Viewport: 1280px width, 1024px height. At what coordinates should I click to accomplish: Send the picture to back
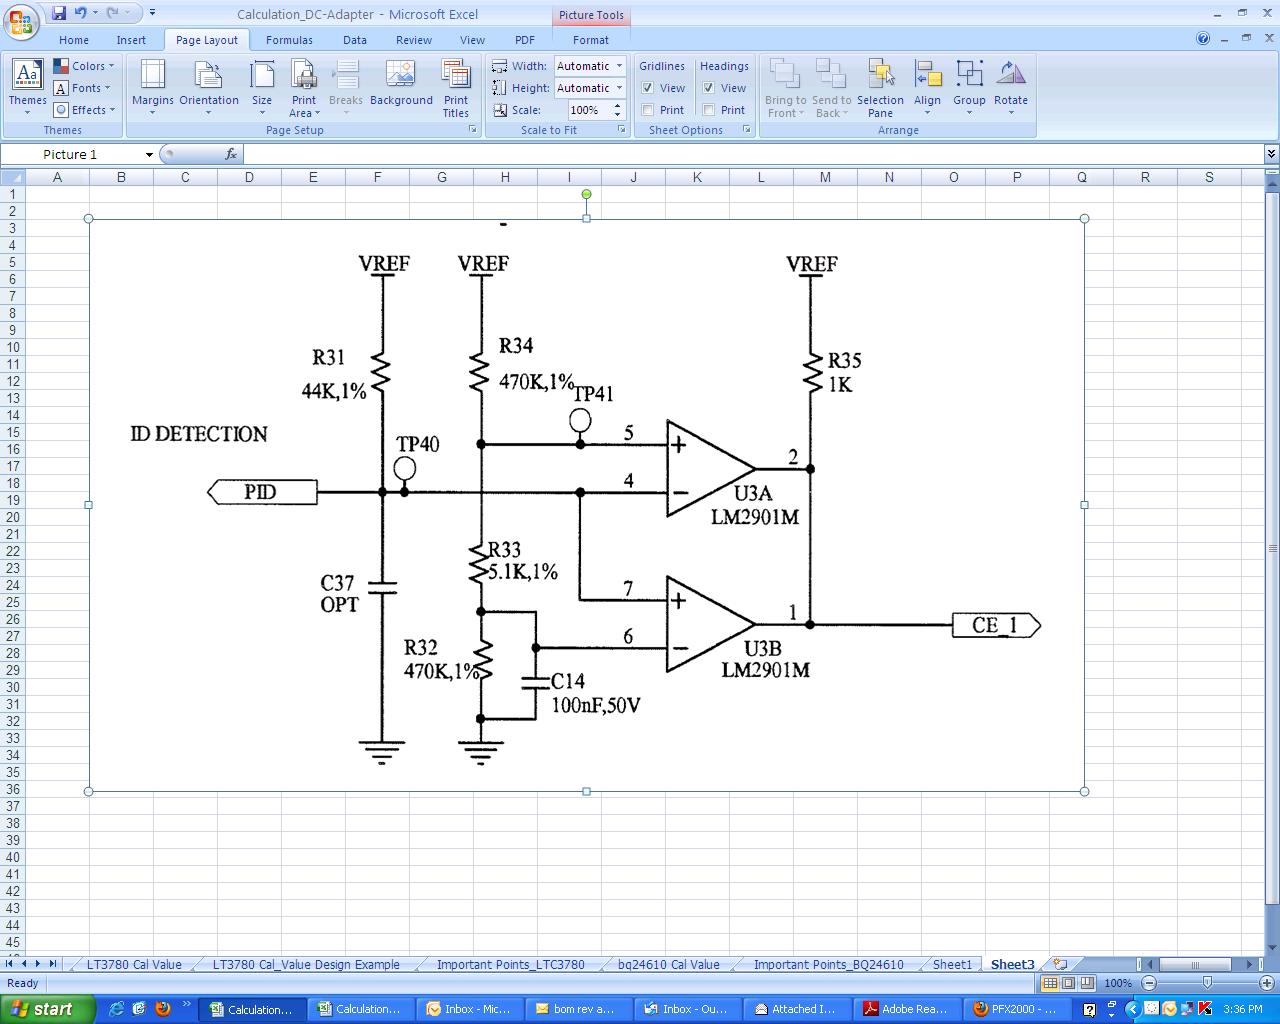click(831, 87)
